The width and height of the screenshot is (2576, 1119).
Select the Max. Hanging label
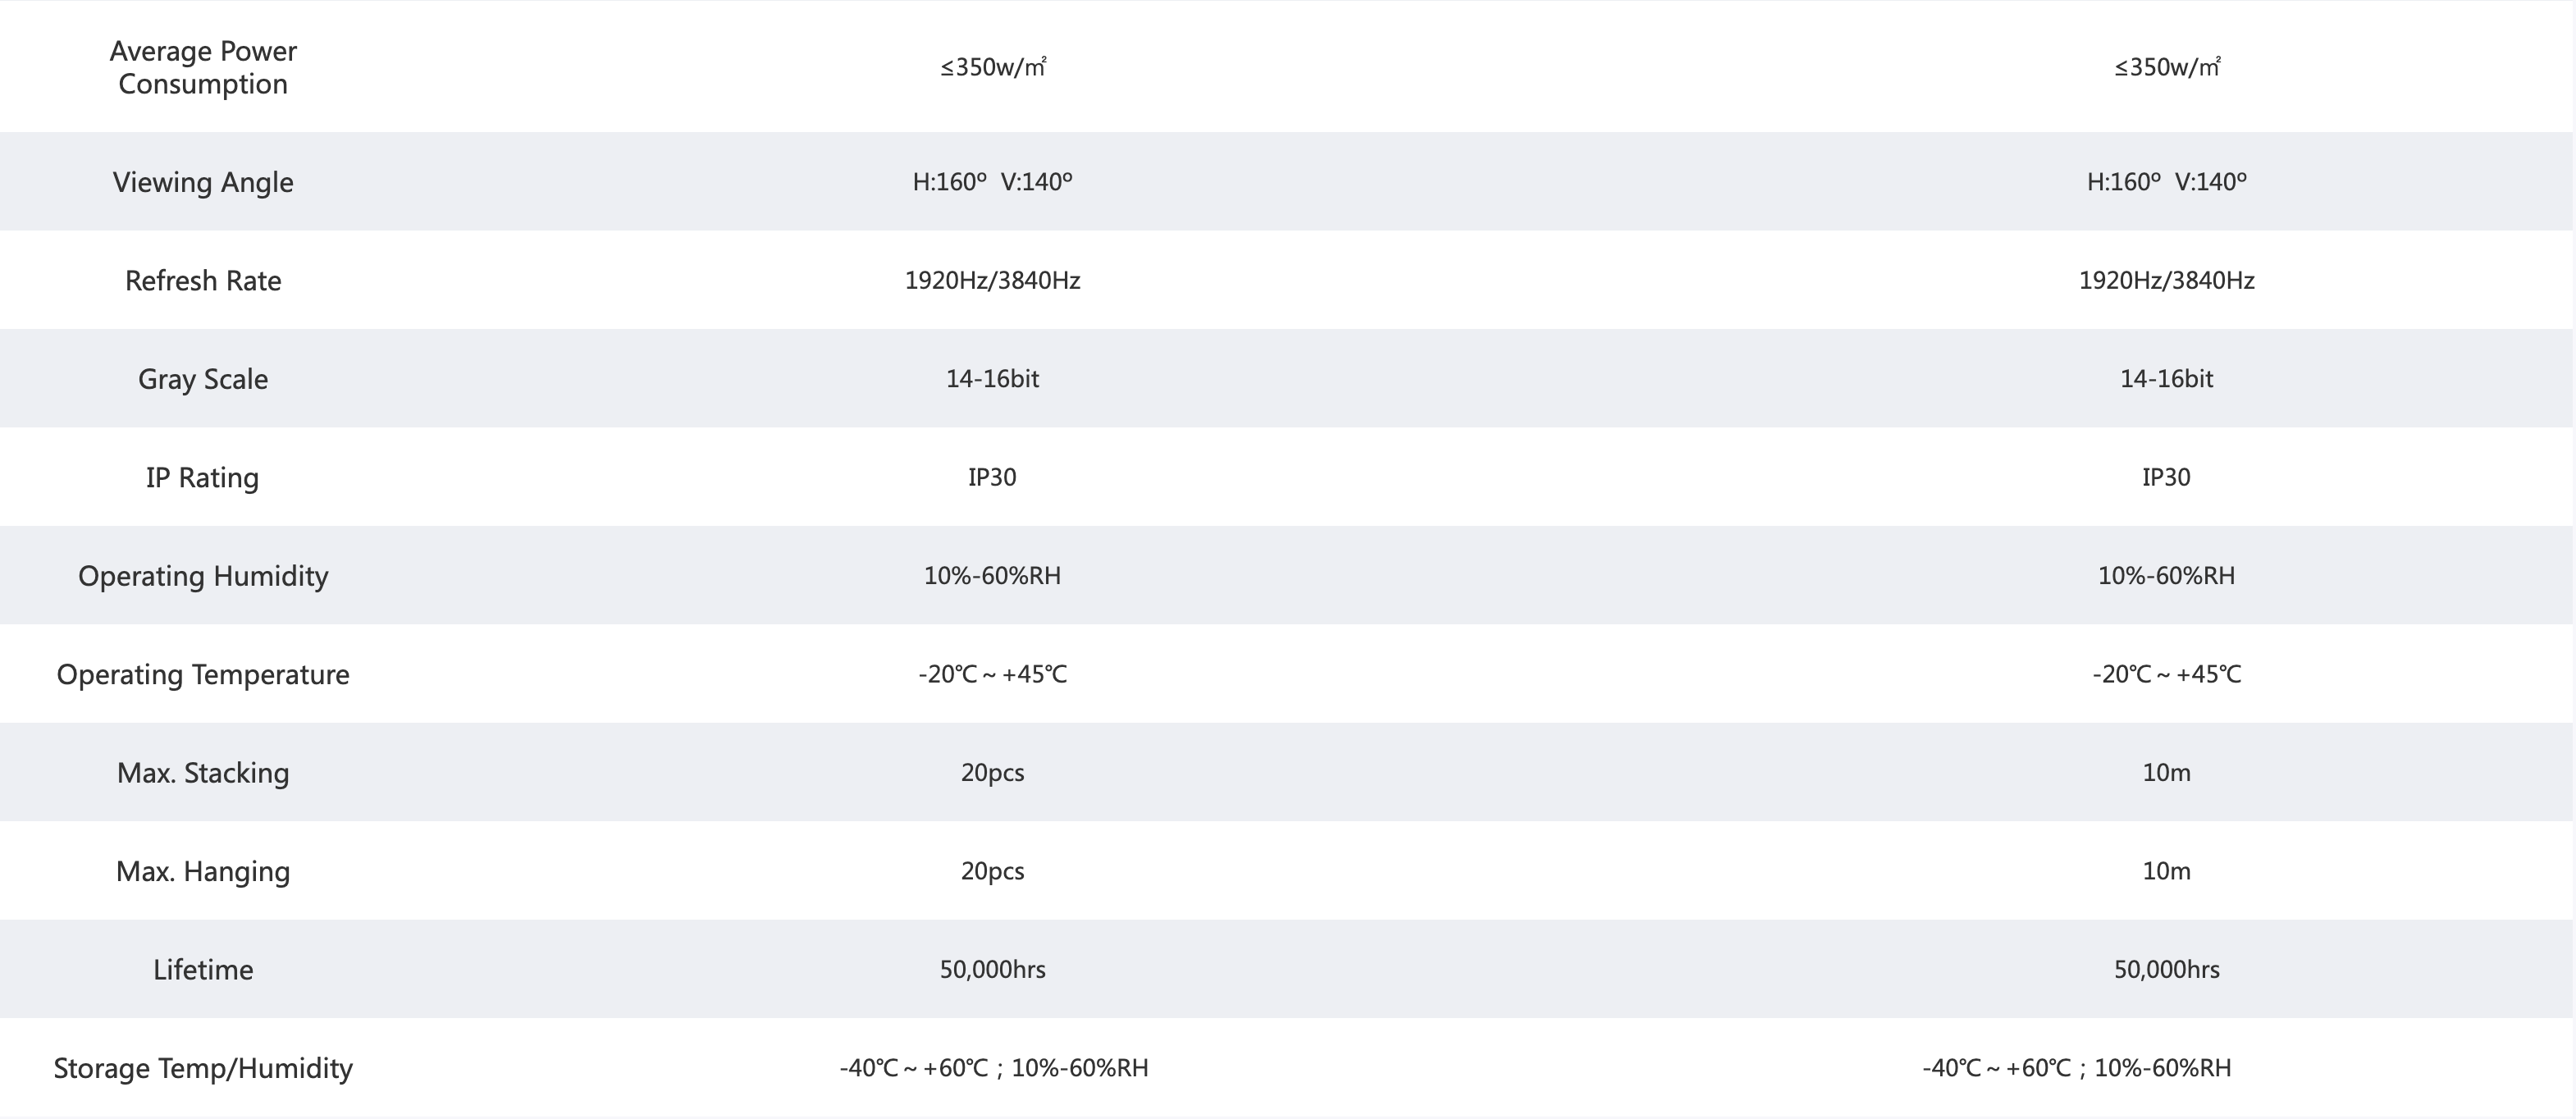click(x=203, y=871)
